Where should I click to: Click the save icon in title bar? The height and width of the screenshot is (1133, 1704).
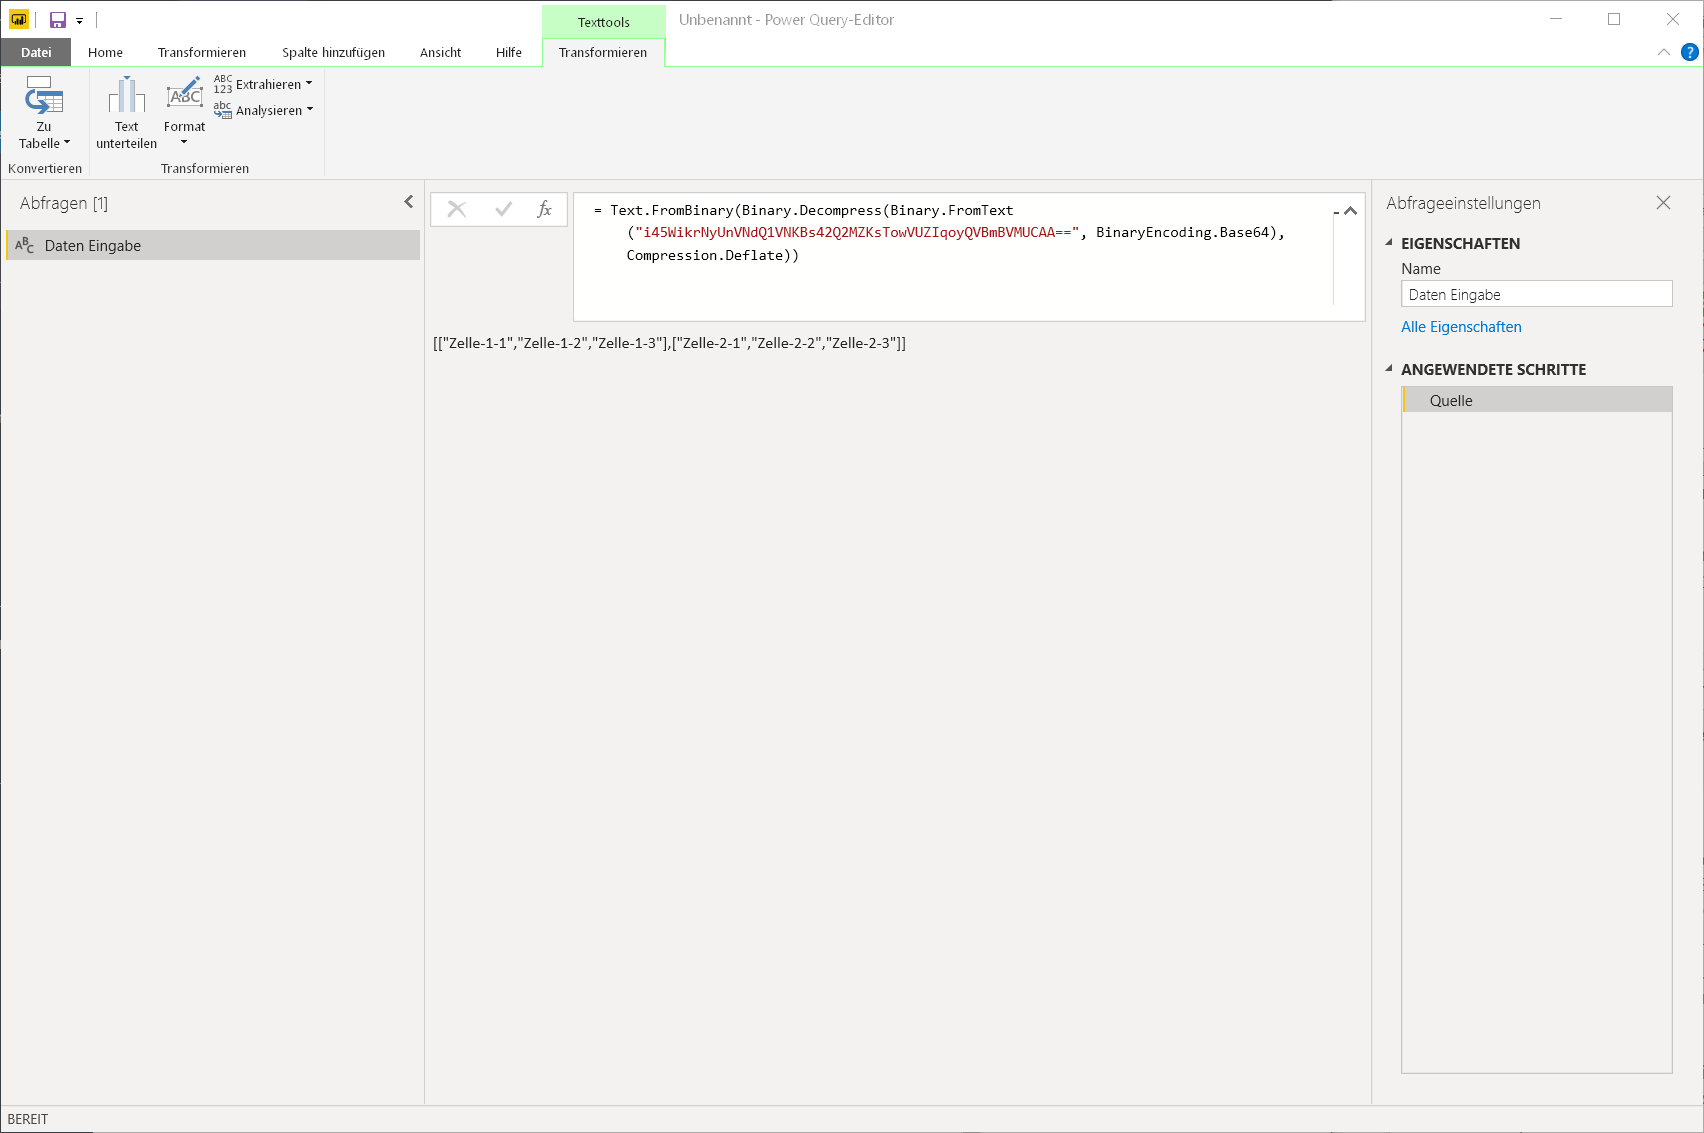[x=58, y=20]
